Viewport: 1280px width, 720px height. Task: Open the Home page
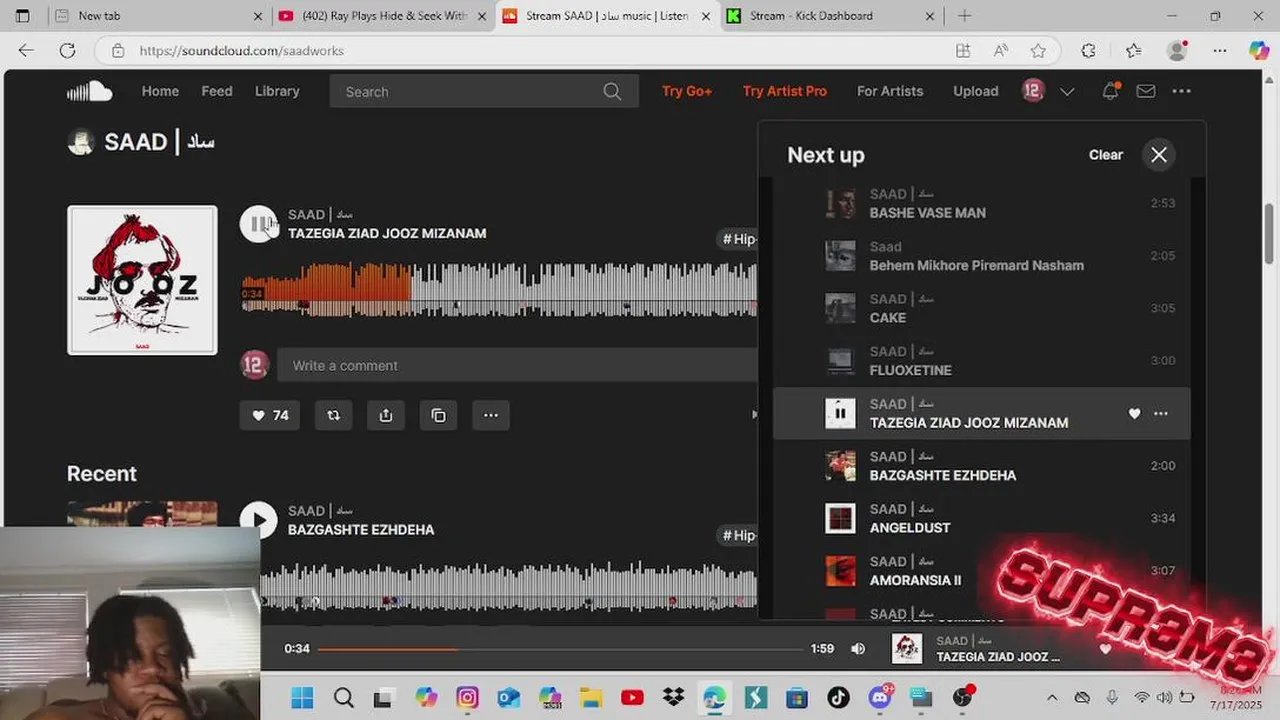(160, 91)
